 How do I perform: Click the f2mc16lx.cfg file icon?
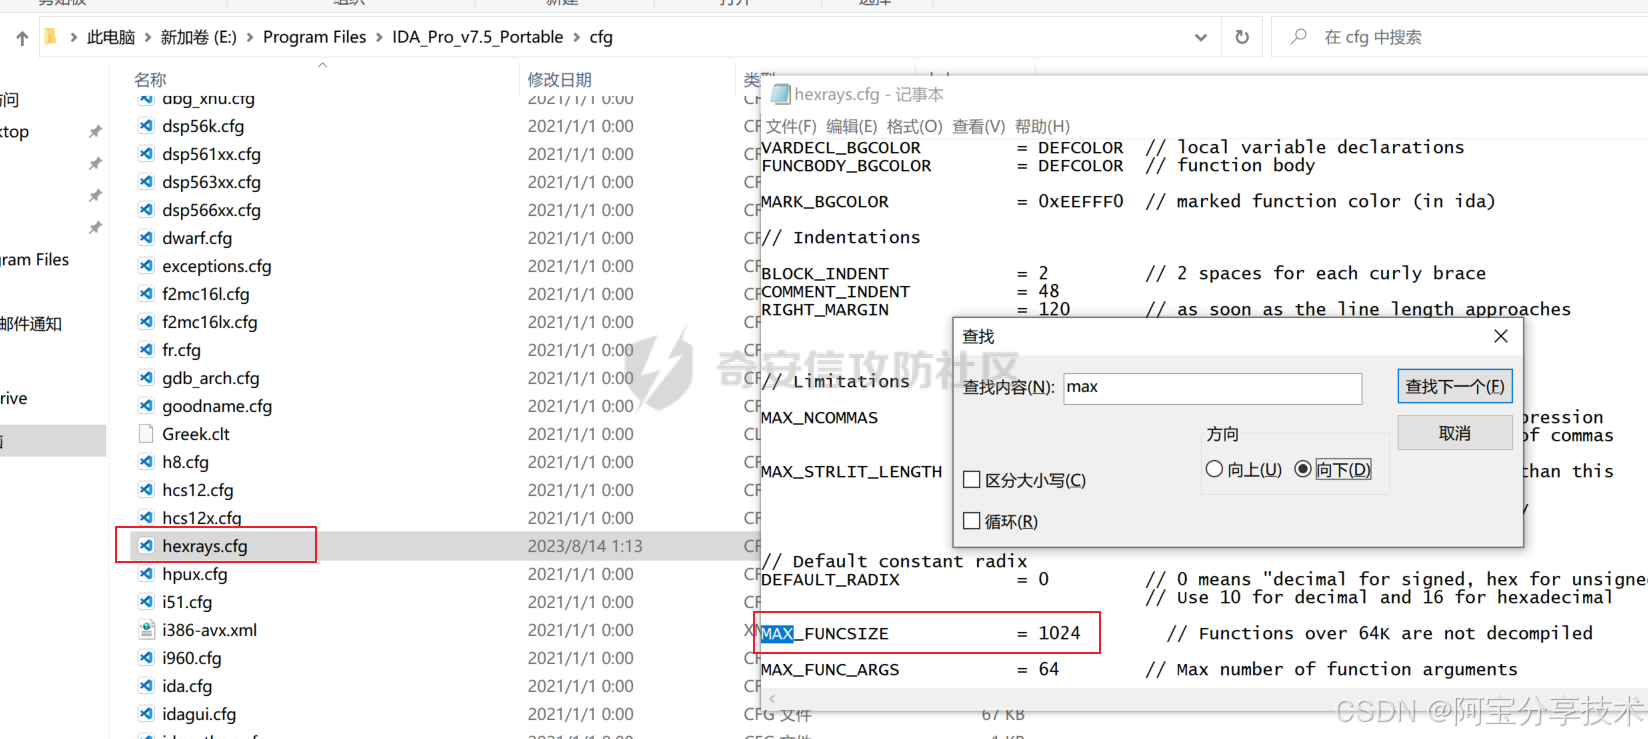coord(146,322)
